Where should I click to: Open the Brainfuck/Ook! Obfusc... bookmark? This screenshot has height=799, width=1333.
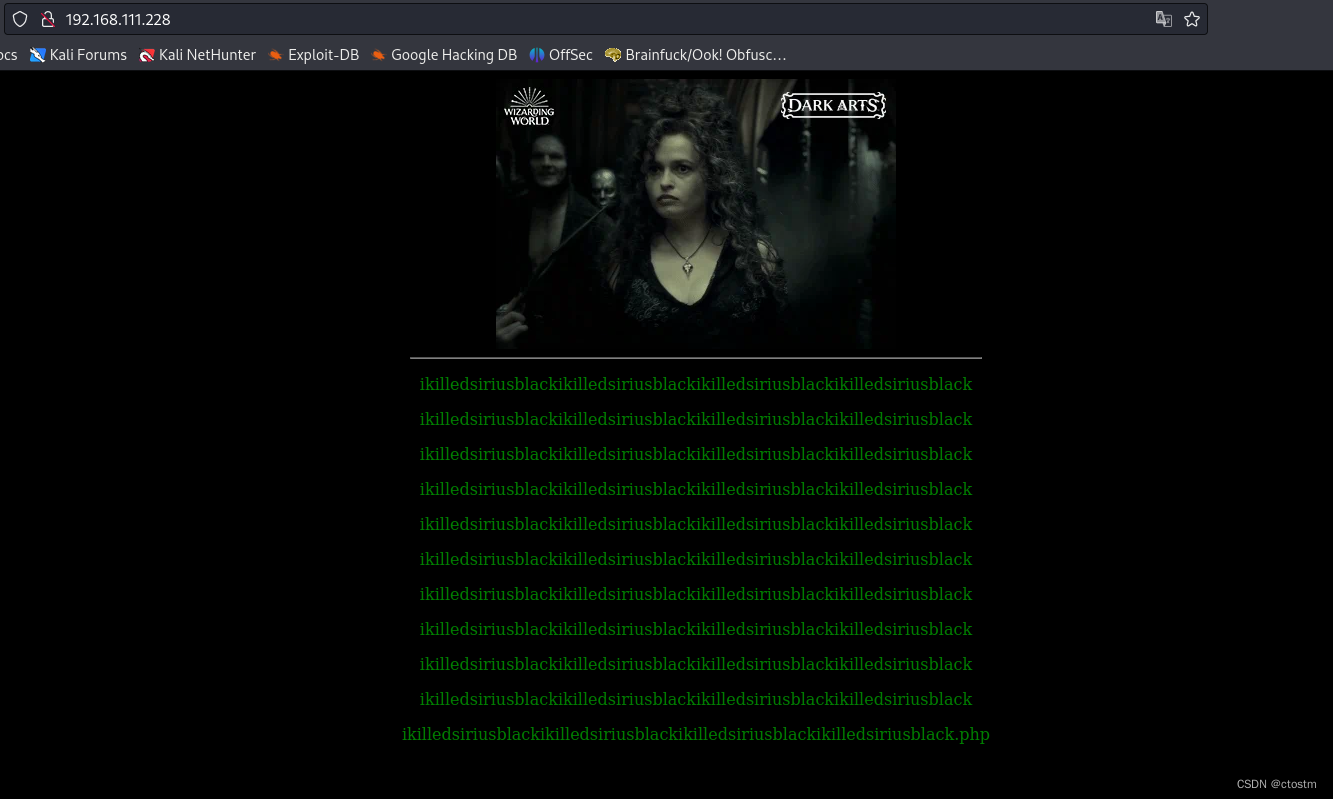pyautogui.click(x=696, y=55)
